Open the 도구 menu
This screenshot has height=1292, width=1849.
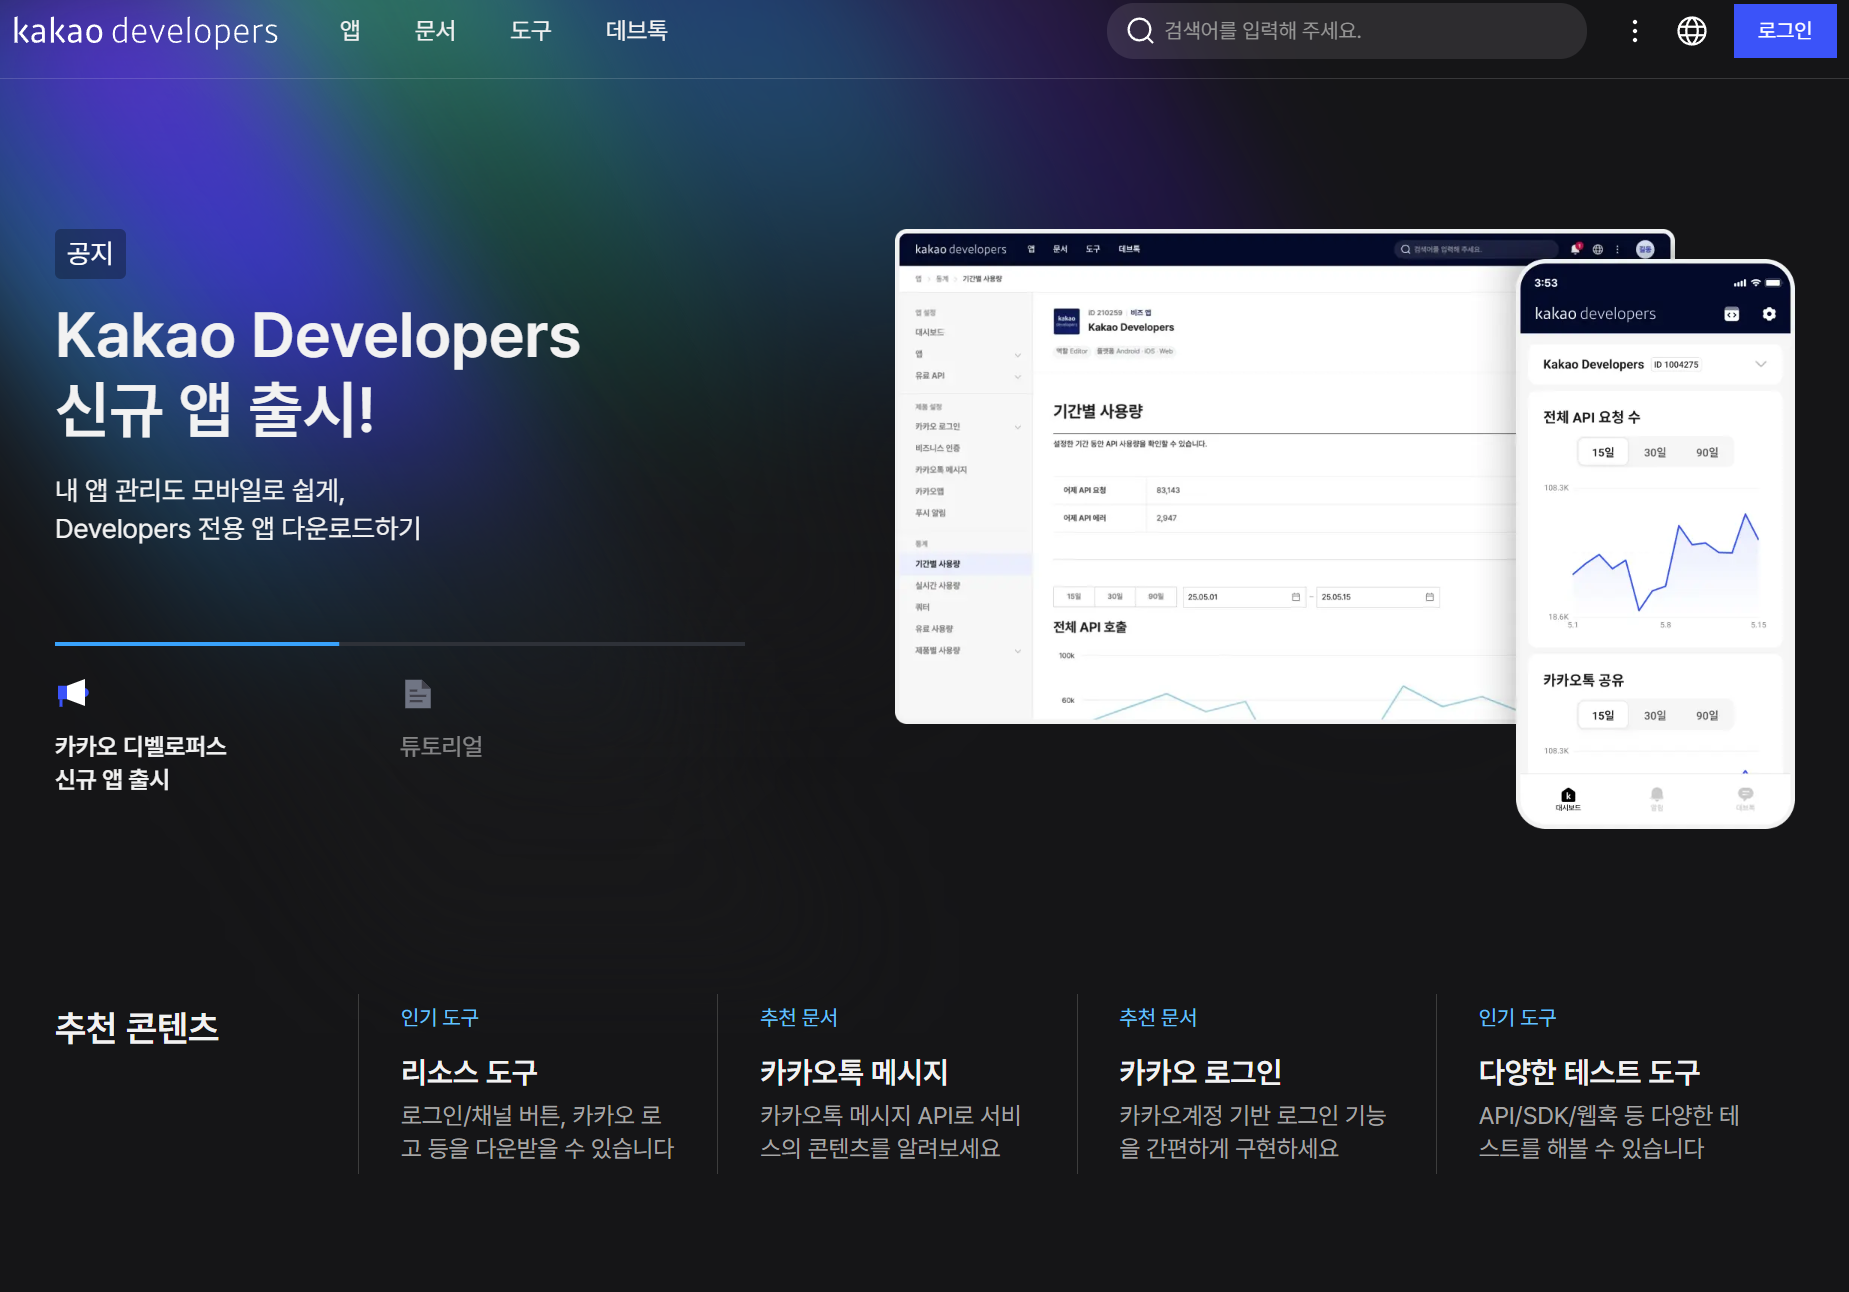coord(530,31)
